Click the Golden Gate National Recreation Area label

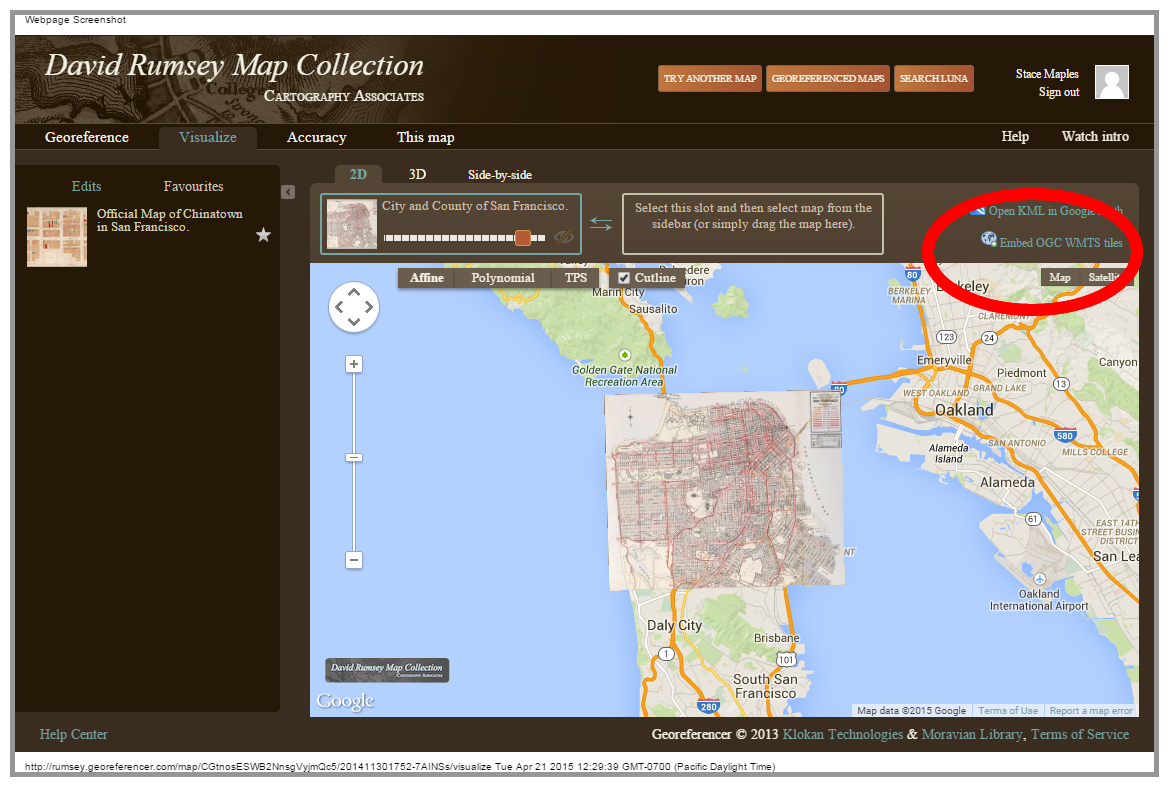[x=624, y=376]
